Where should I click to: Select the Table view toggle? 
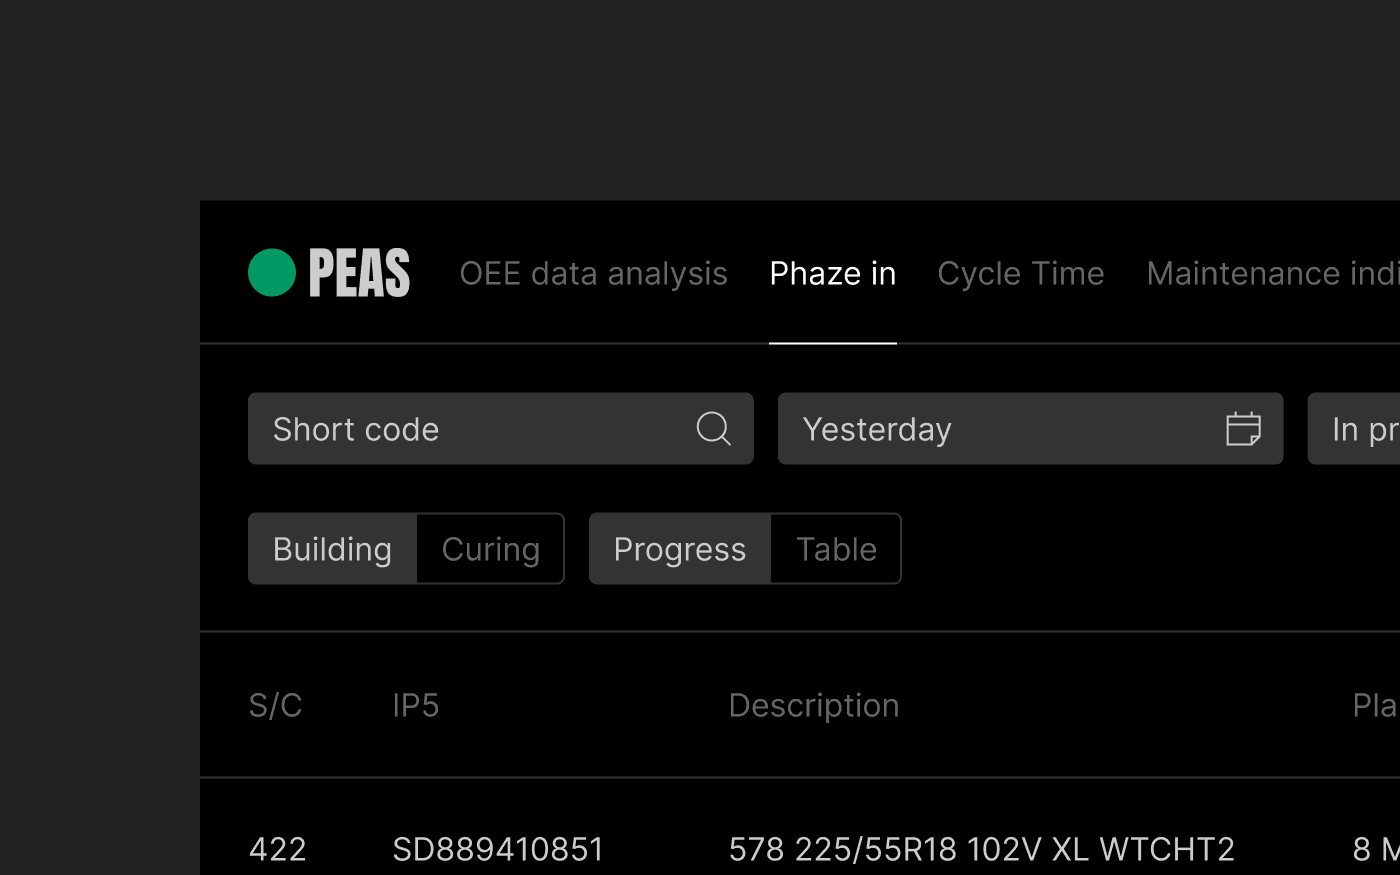pyautogui.click(x=836, y=549)
